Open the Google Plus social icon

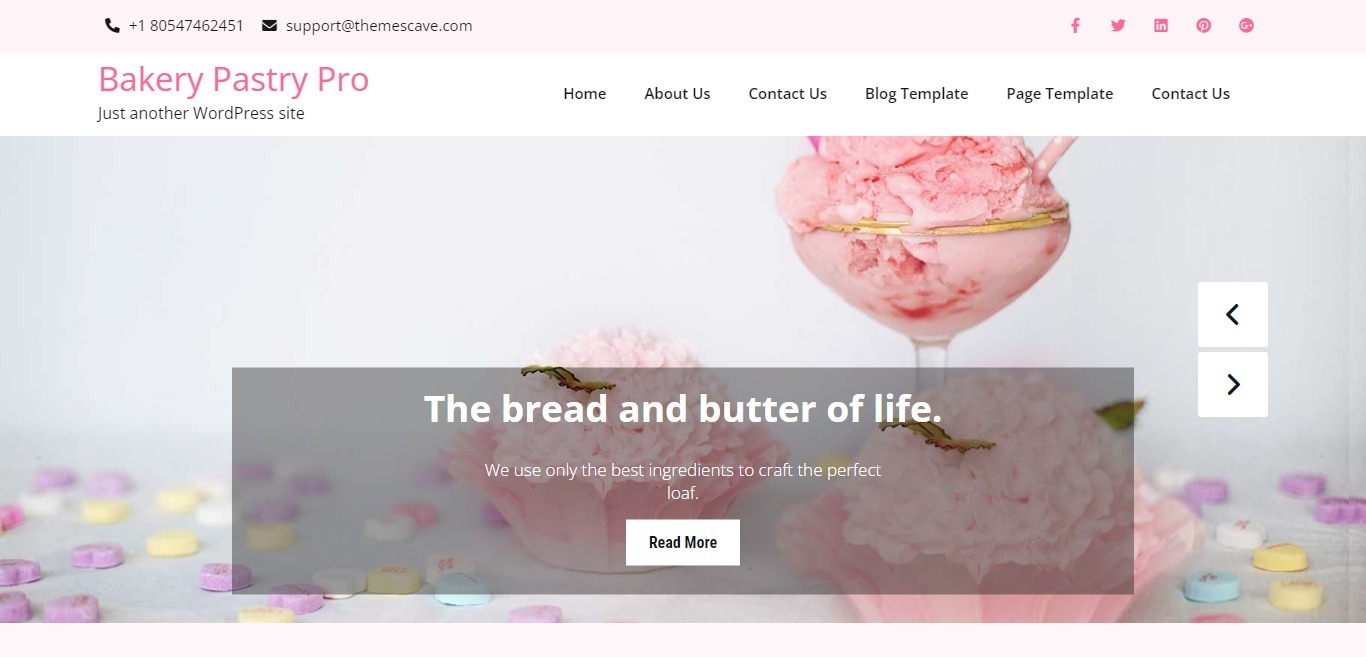coord(1246,26)
